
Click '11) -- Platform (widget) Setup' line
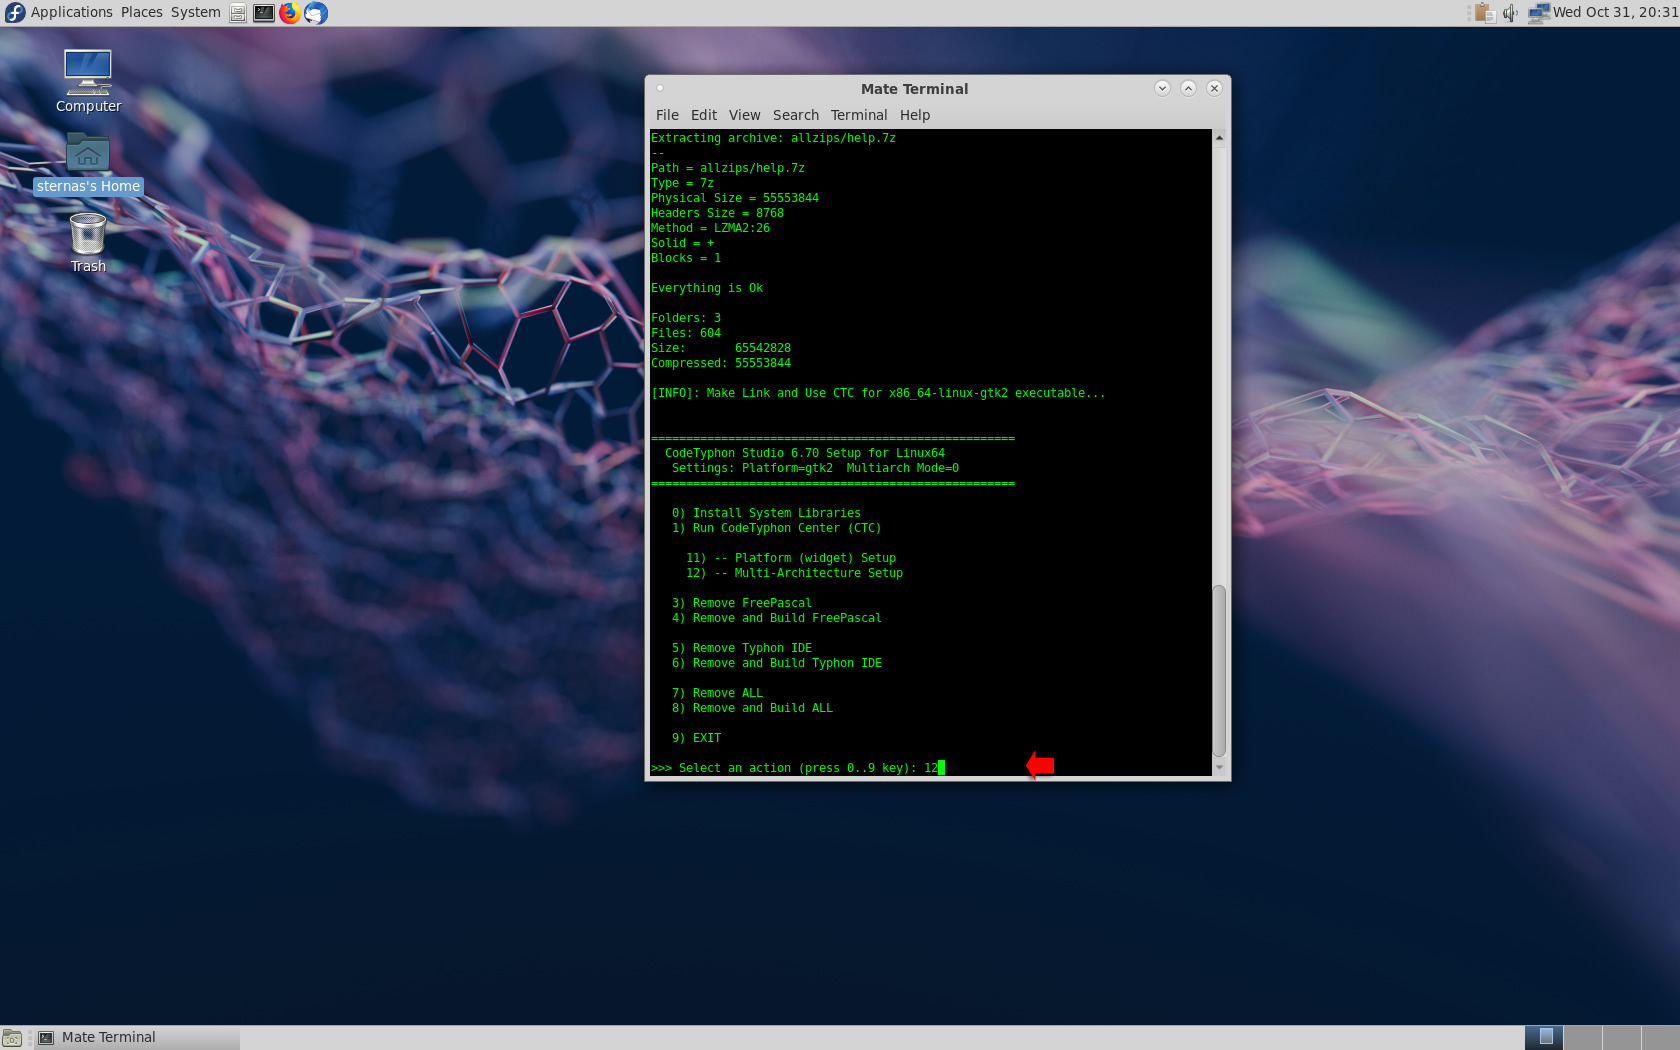pos(791,558)
